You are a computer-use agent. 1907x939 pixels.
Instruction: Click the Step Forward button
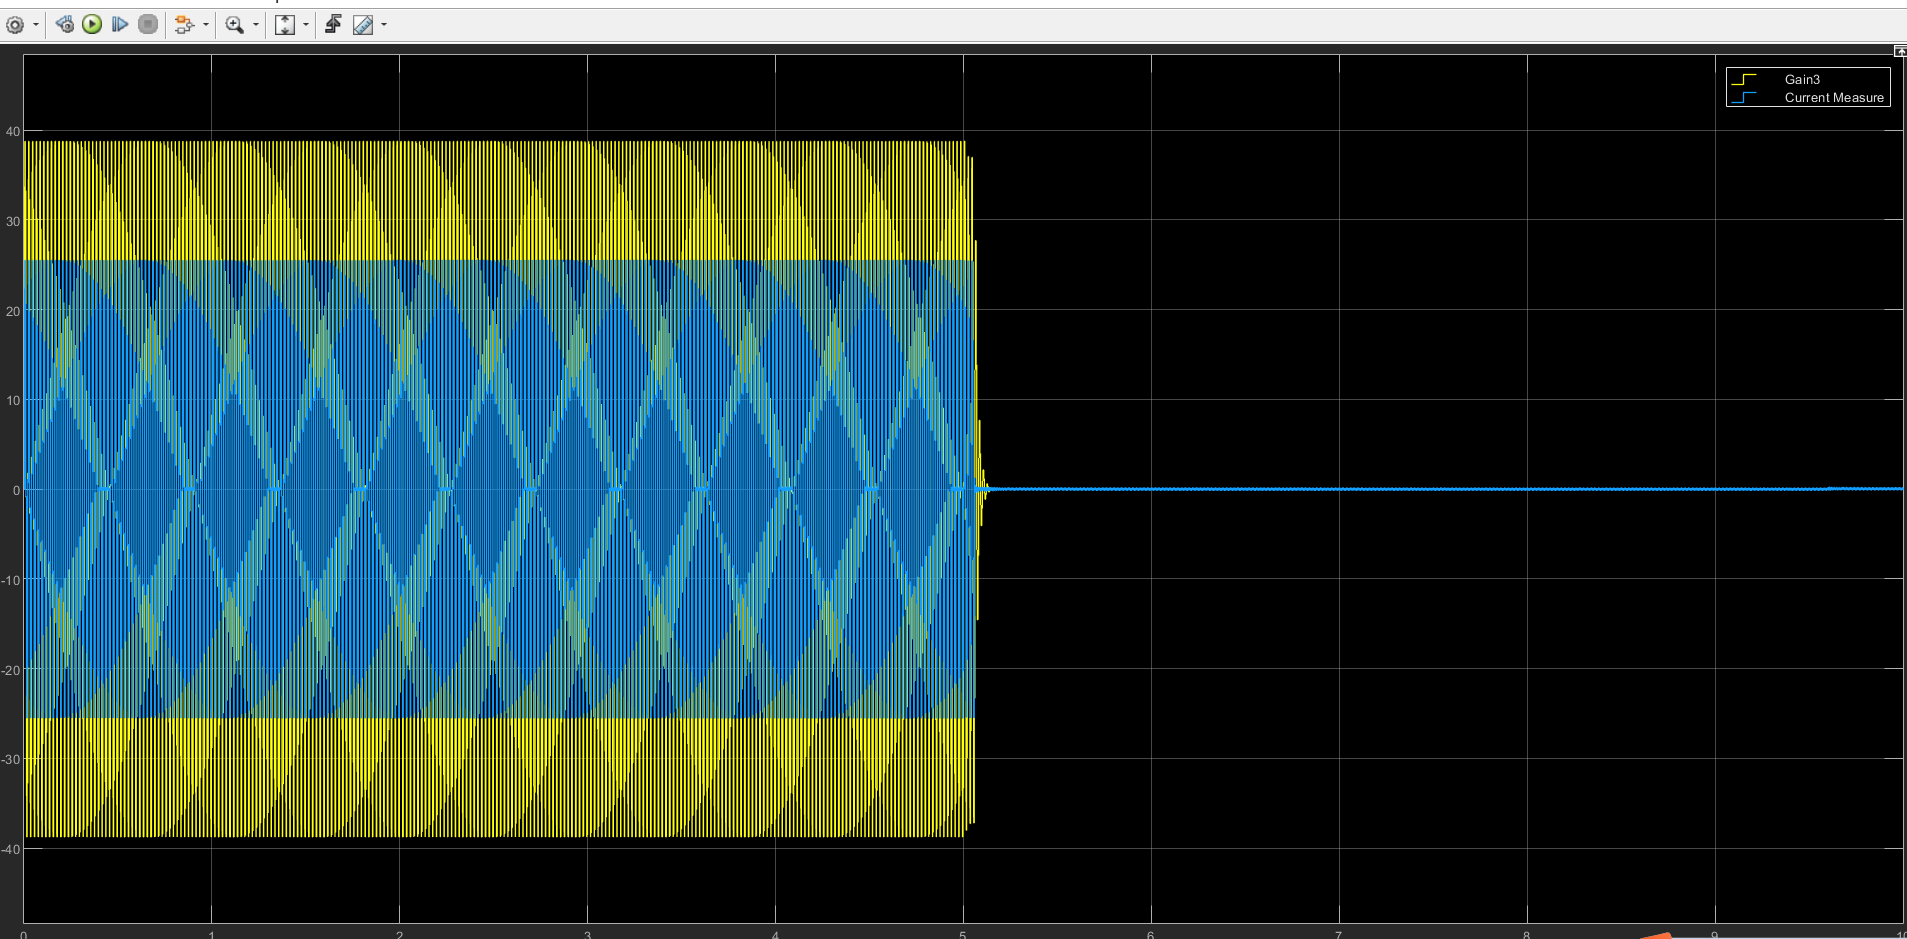(x=120, y=24)
